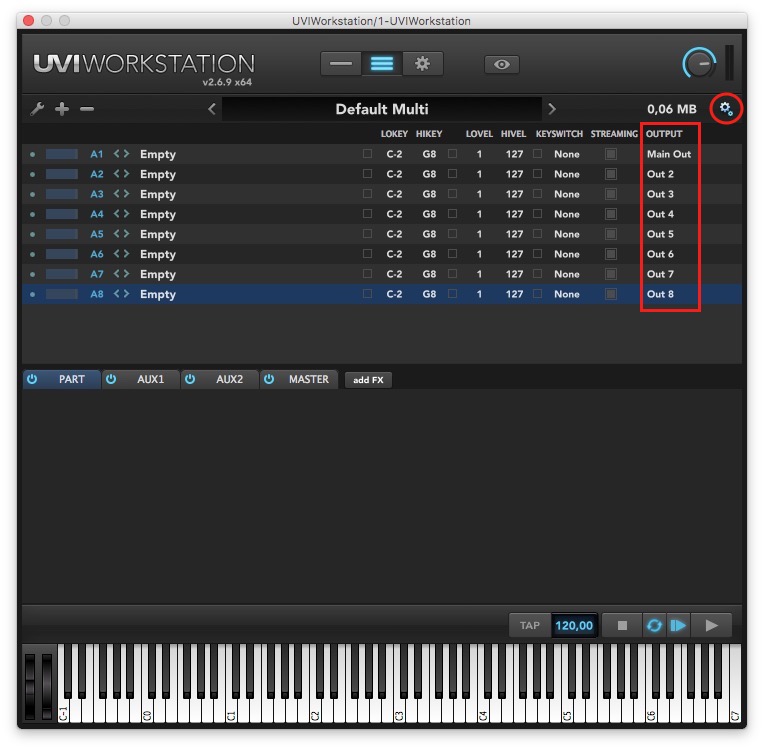The height and width of the screenshot is (750, 764).
Task: Open the wrench tools menu
Action: pos(37,109)
